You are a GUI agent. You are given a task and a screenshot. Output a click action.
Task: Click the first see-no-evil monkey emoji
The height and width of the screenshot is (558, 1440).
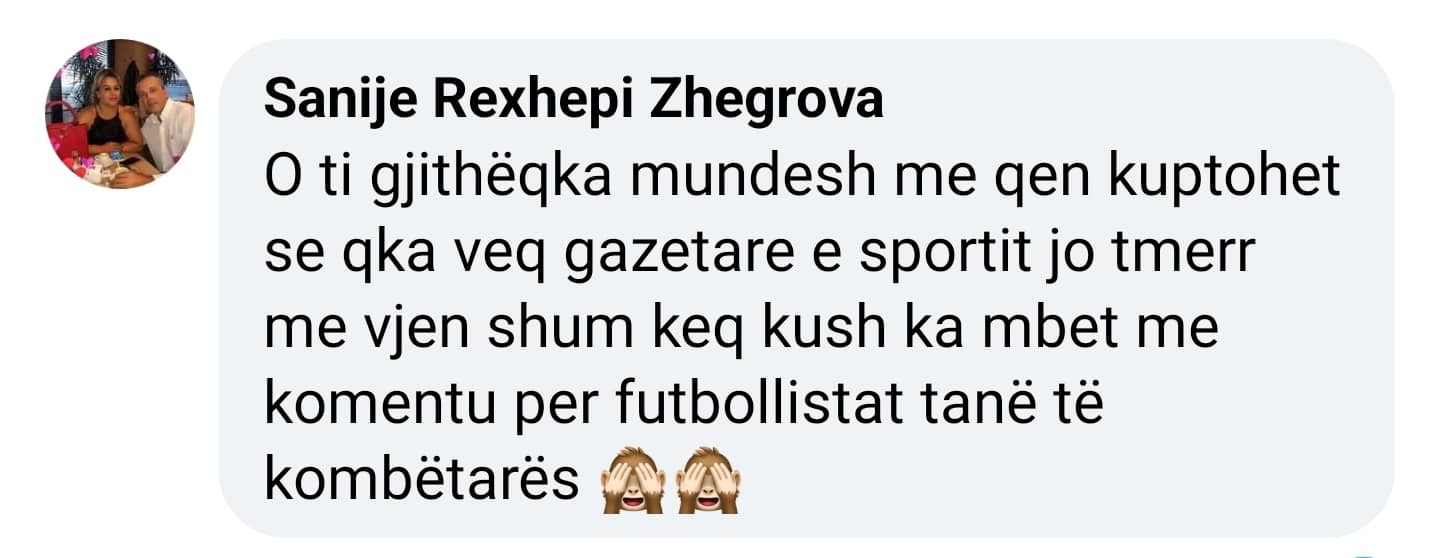click(632, 479)
